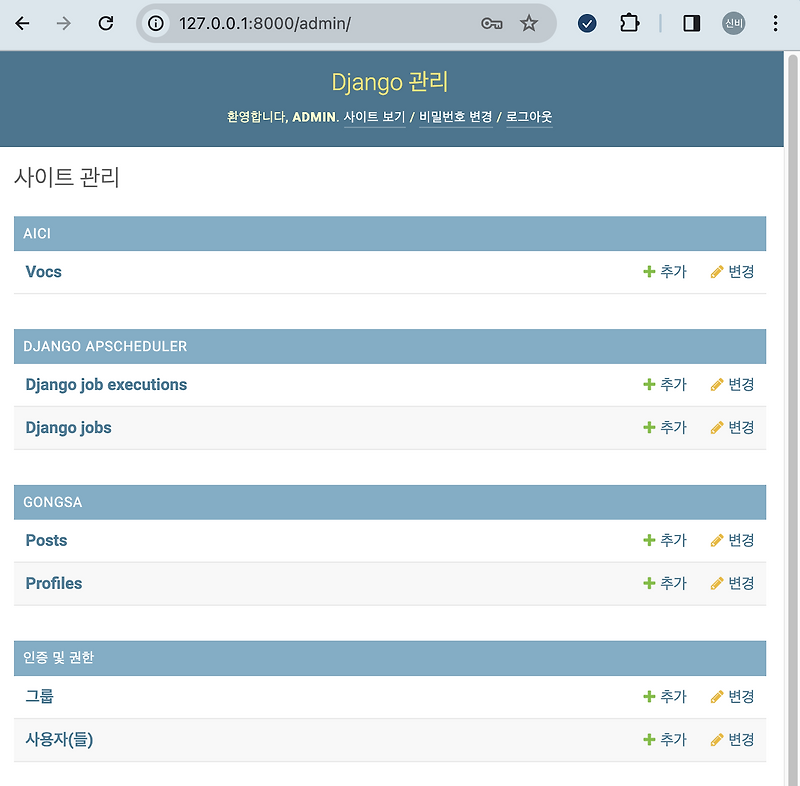Viewport: 800px width, 786px height.
Task: Open Chrome's three-dot menu
Action: pyautogui.click(x=776, y=22)
